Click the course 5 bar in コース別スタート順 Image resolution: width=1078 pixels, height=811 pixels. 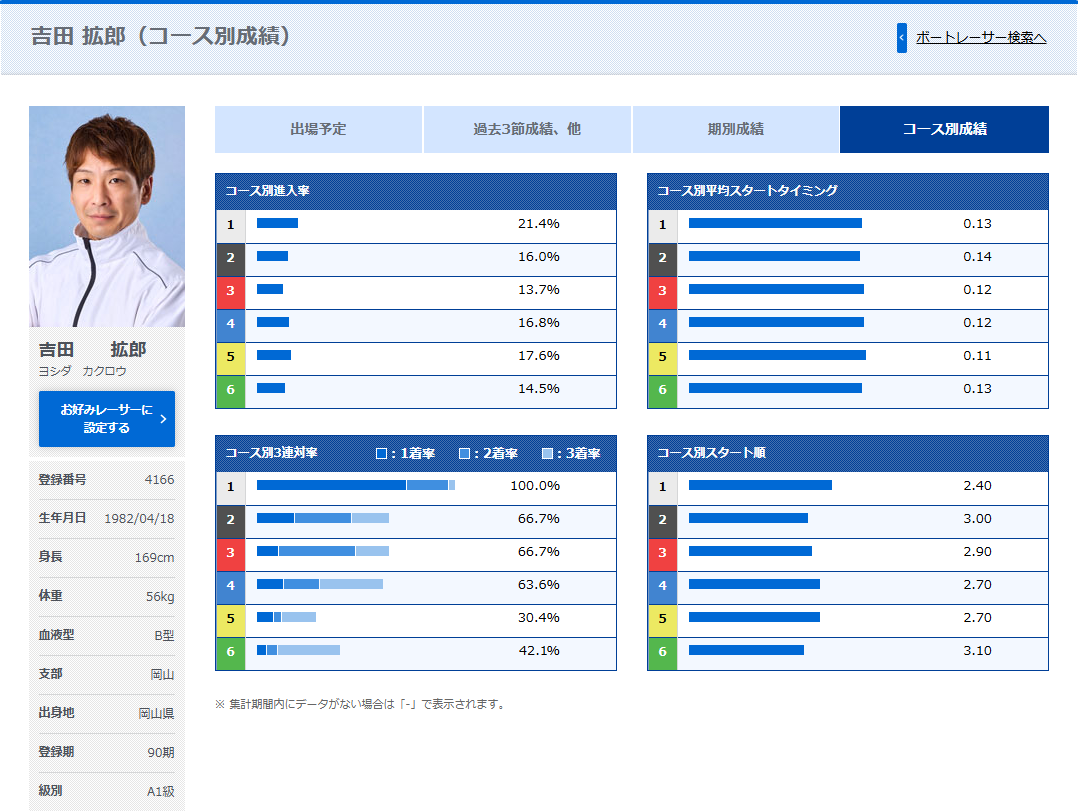(754, 617)
